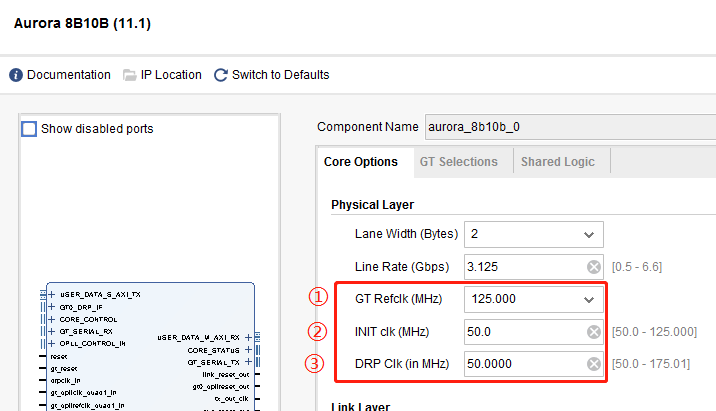
Task: Open the GT Refclk dropdown
Action: click(588, 299)
